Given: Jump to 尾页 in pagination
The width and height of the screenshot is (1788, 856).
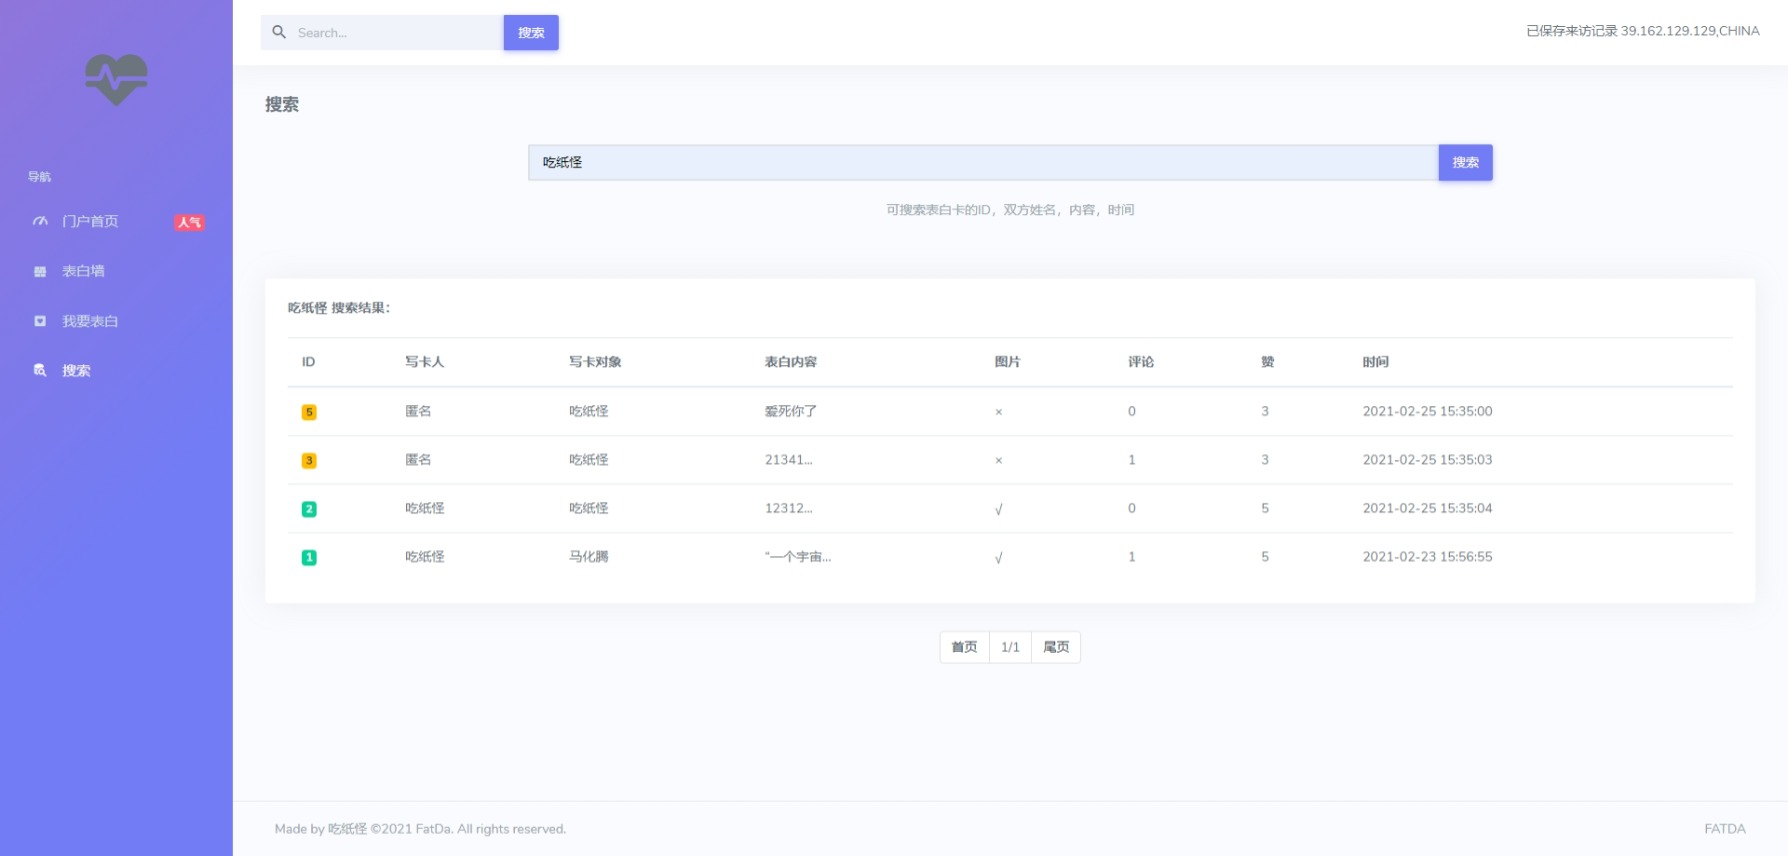Looking at the screenshot, I should click(1056, 647).
